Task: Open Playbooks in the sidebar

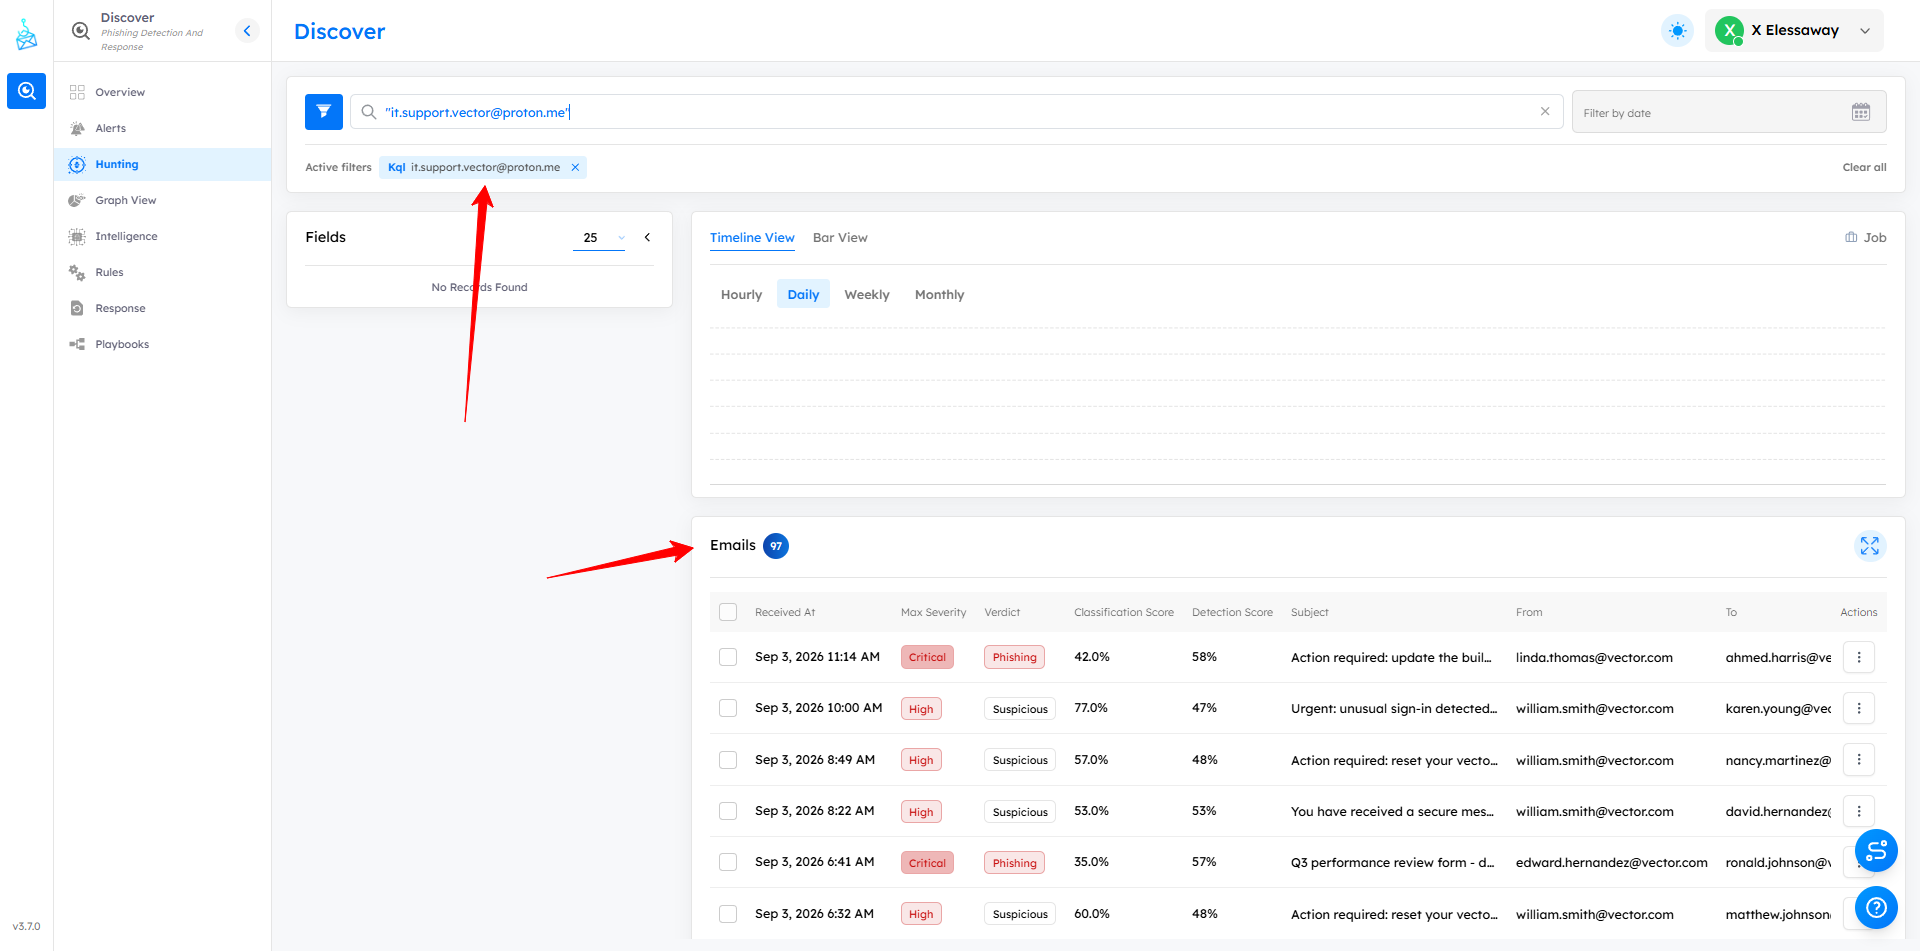Action: tap(163, 344)
